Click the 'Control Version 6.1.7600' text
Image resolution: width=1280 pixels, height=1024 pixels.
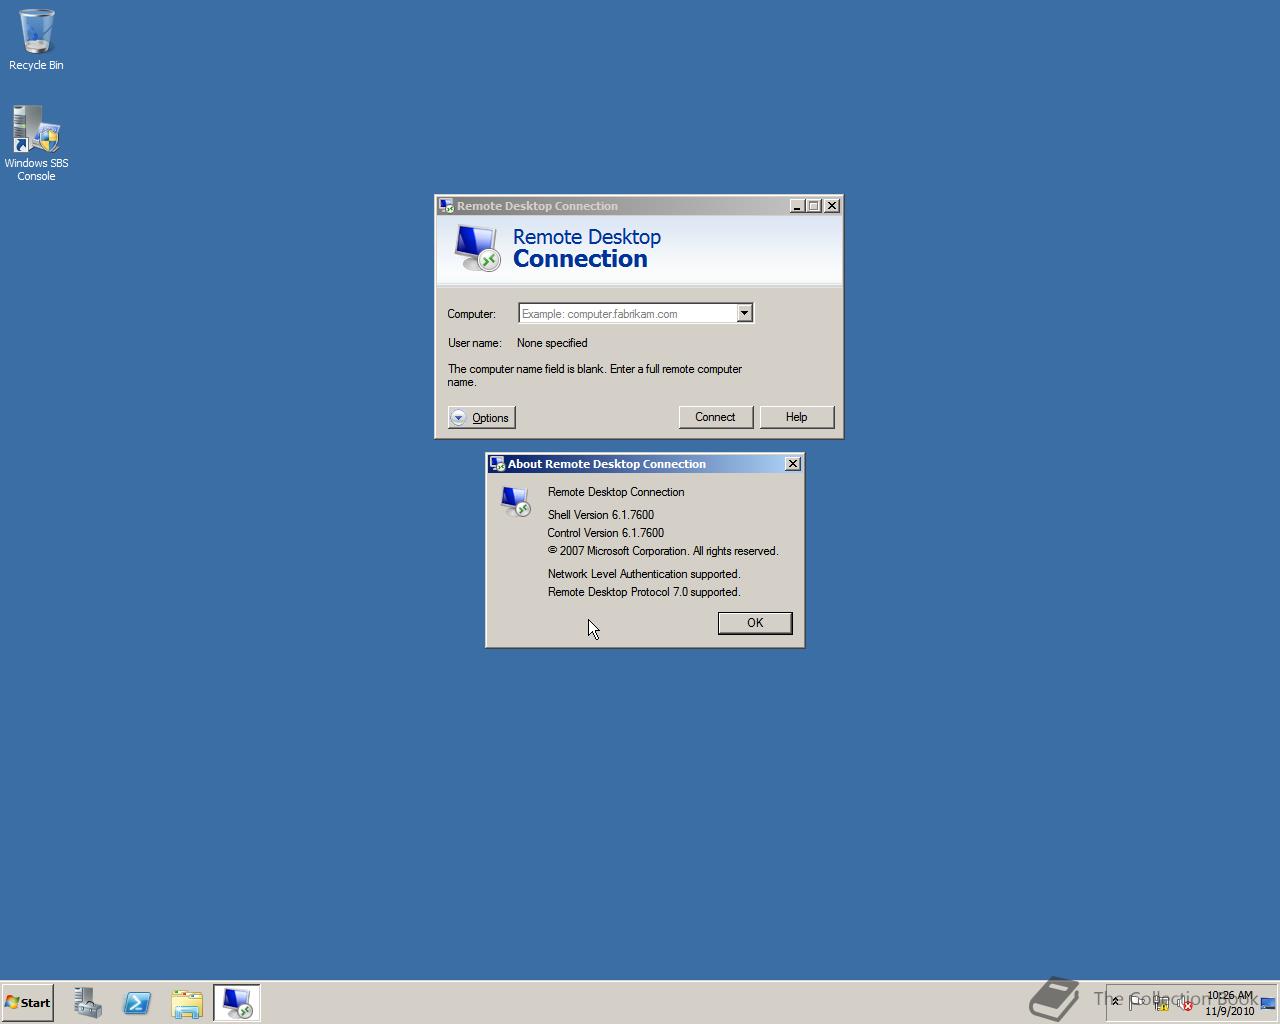click(606, 533)
